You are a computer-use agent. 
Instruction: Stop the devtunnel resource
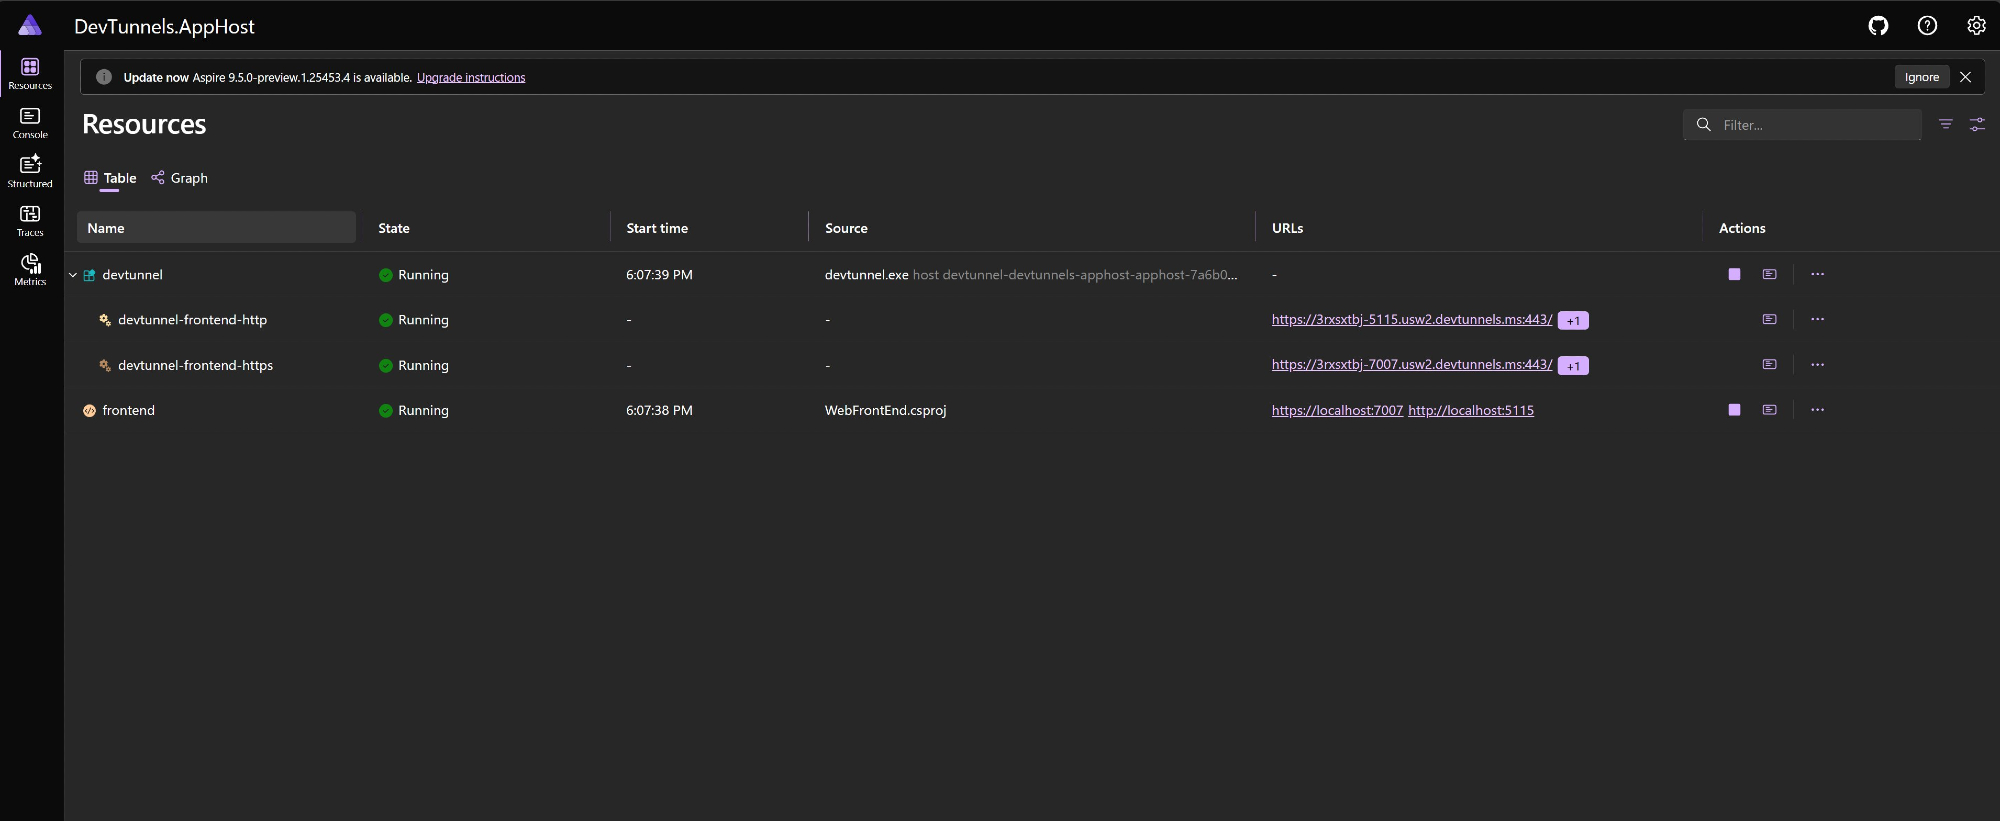[1734, 275]
